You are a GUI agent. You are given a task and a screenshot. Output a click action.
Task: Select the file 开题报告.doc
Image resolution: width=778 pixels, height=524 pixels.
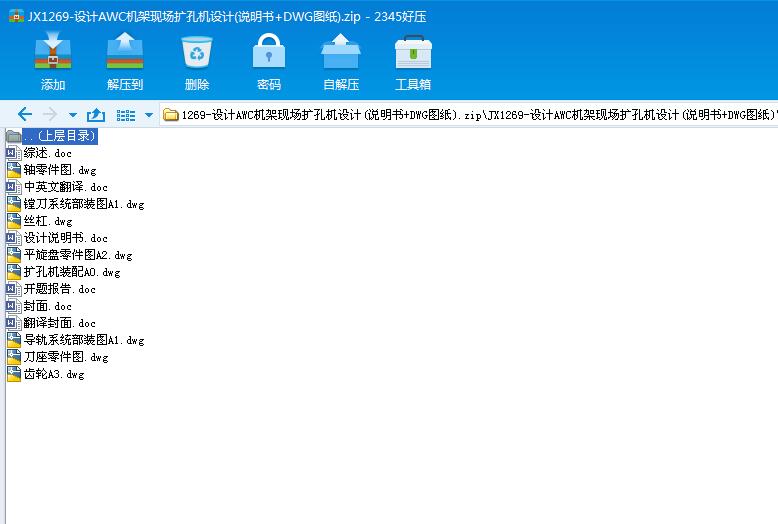[60, 289]
